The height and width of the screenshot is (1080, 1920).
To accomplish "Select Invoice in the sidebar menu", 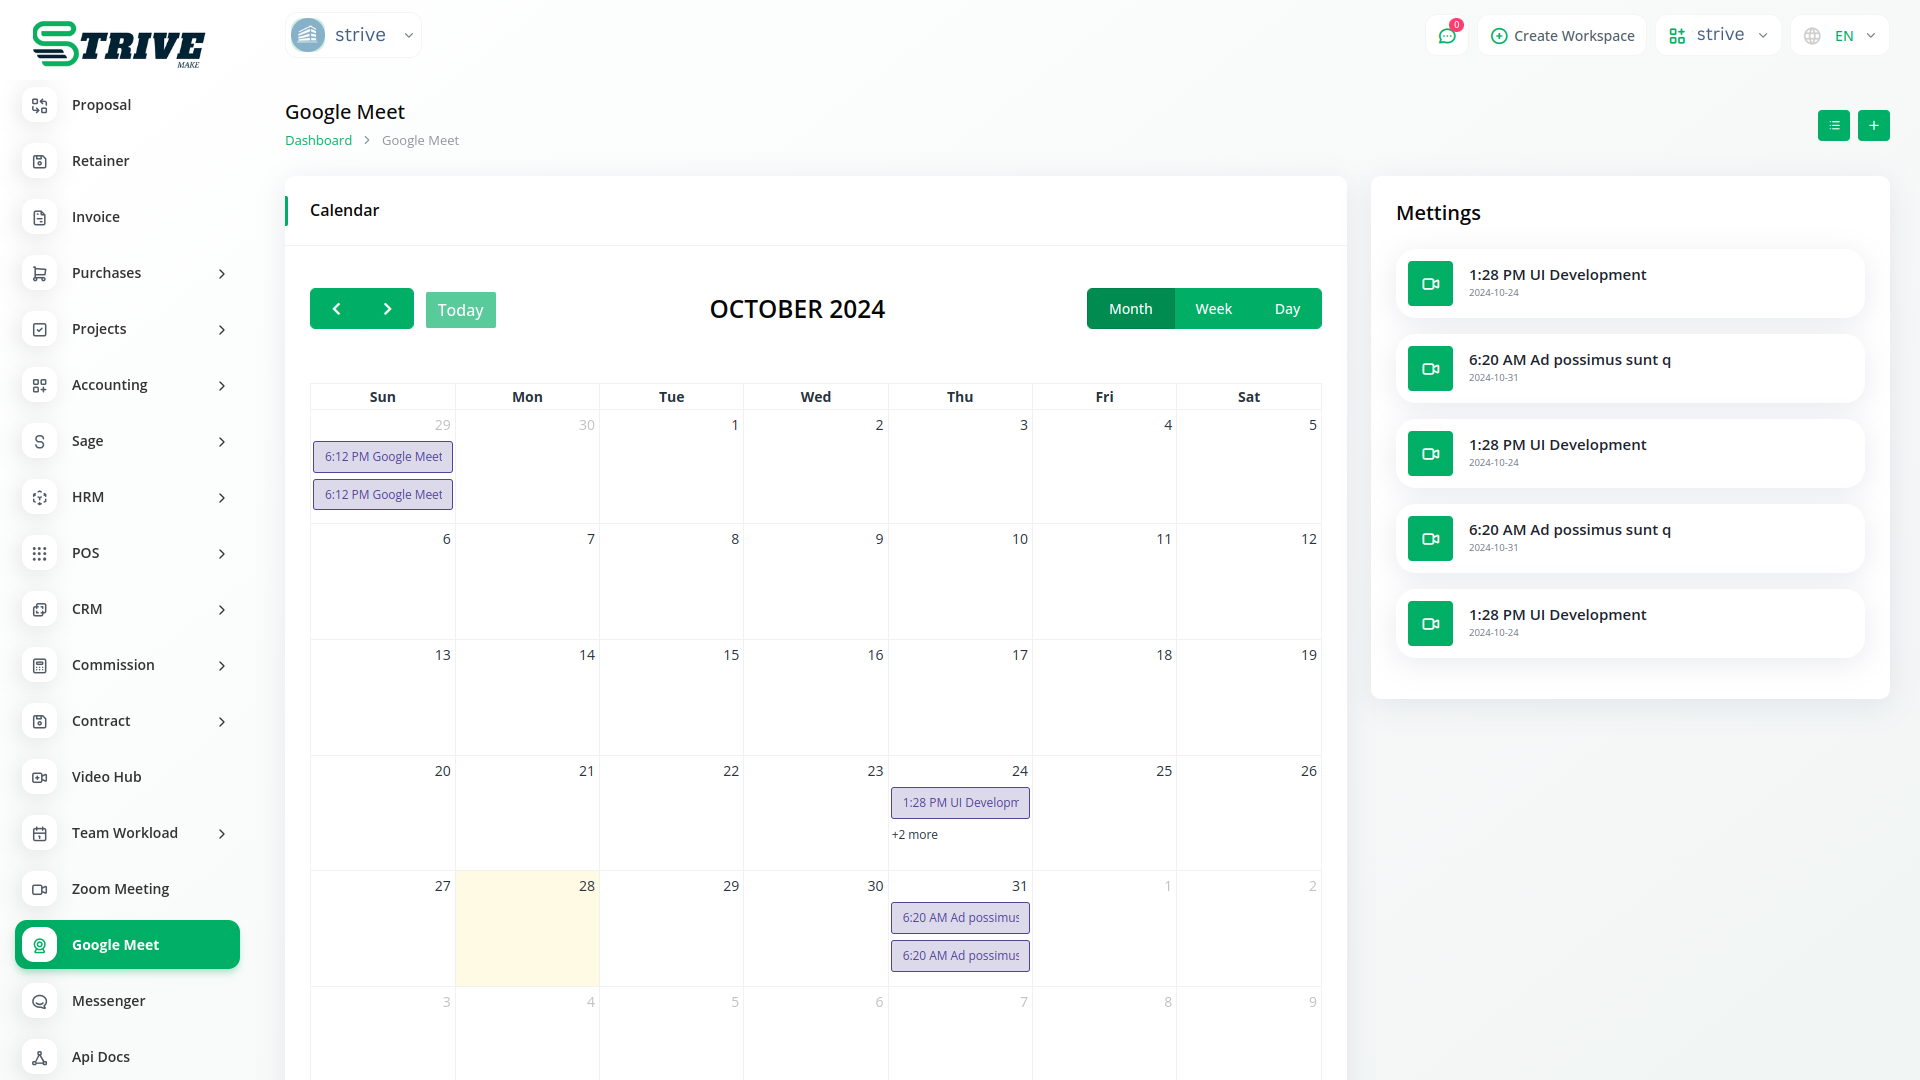I will pyautogui.click(x=95, y=217).
